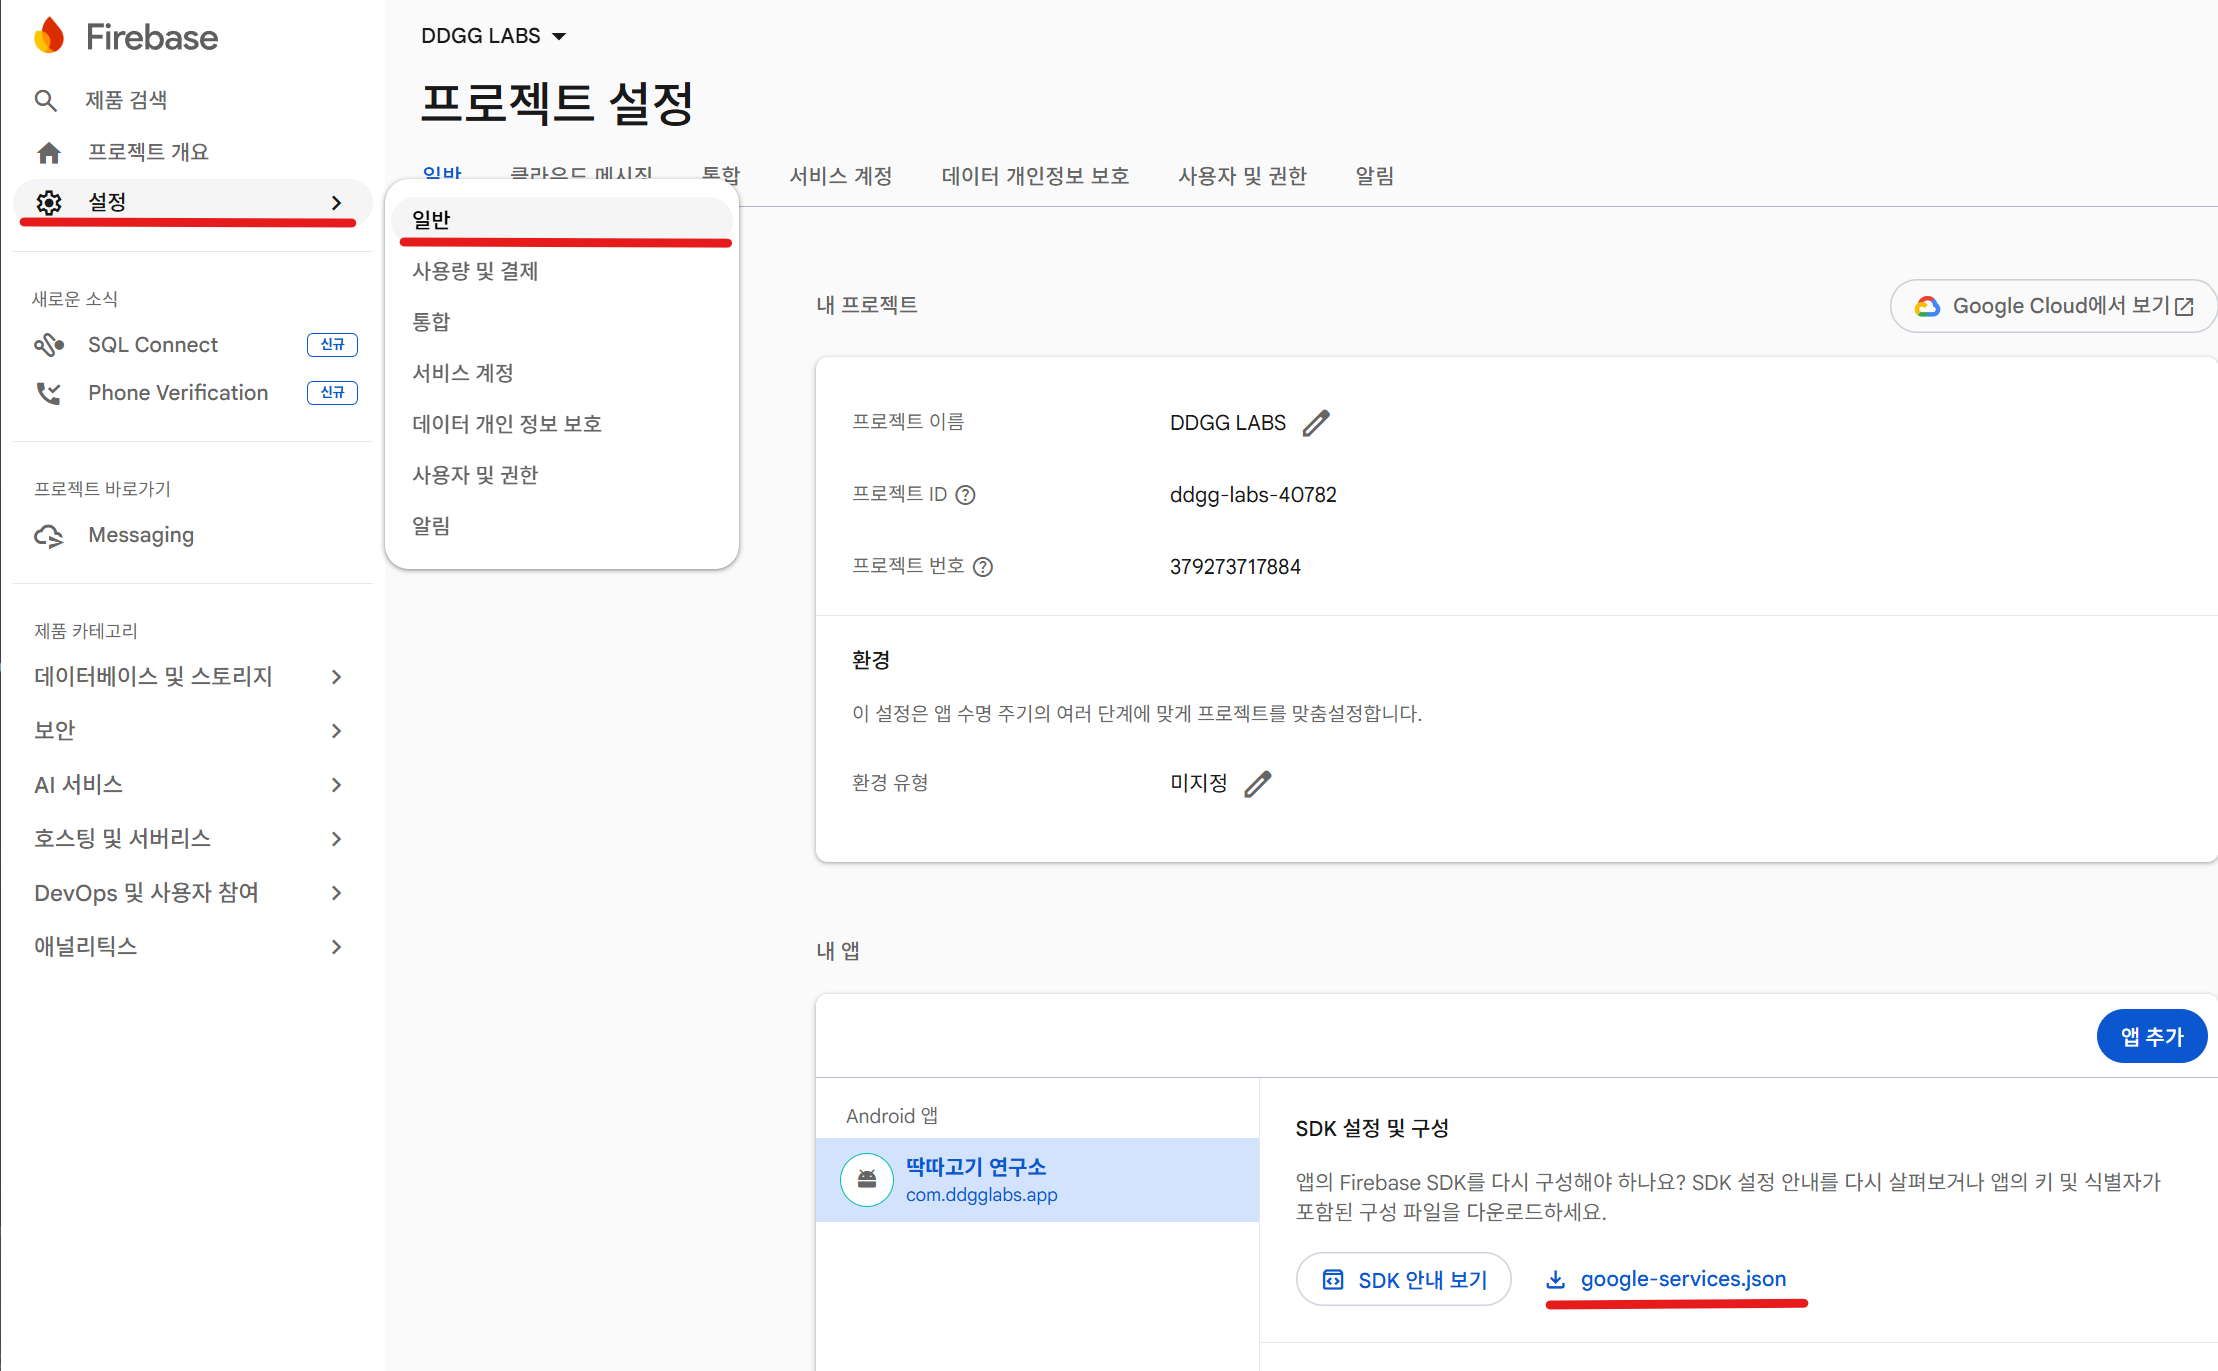The image size is (2218, 1371).
Task: Click the Phone Verification icon
Action: click(x=48, y=393)
